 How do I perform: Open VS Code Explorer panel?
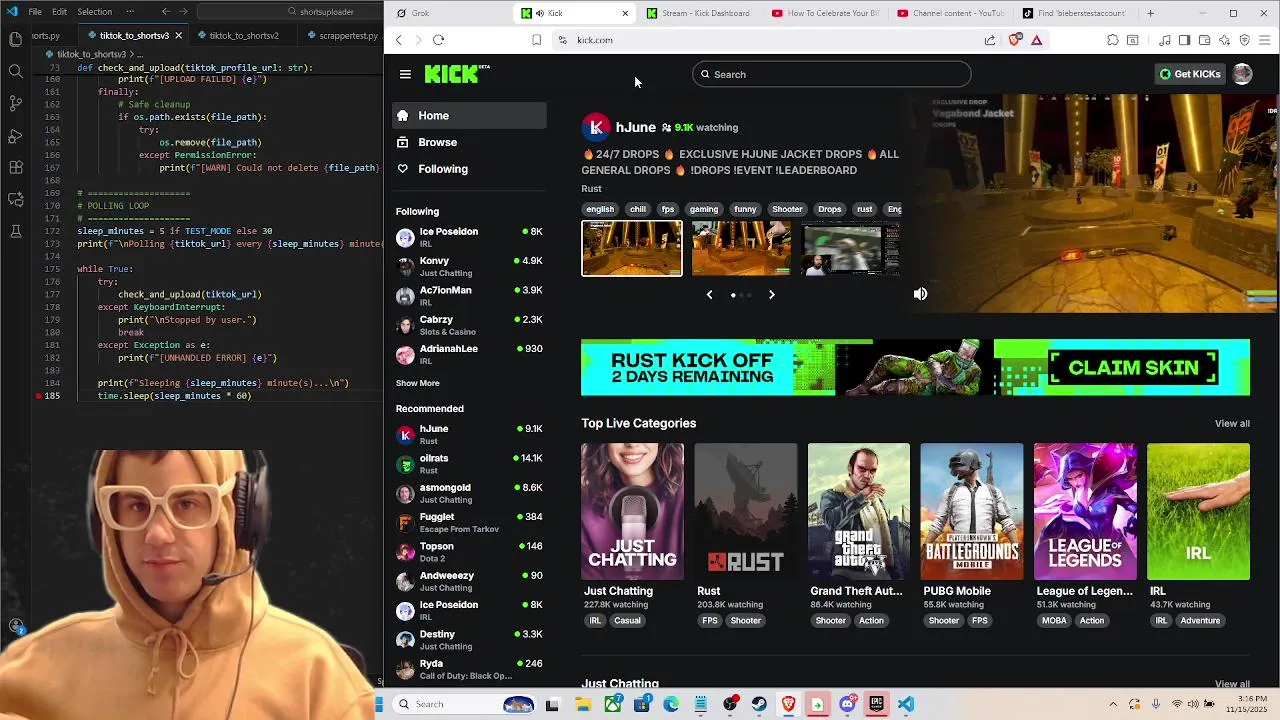[x=15, y=39]
